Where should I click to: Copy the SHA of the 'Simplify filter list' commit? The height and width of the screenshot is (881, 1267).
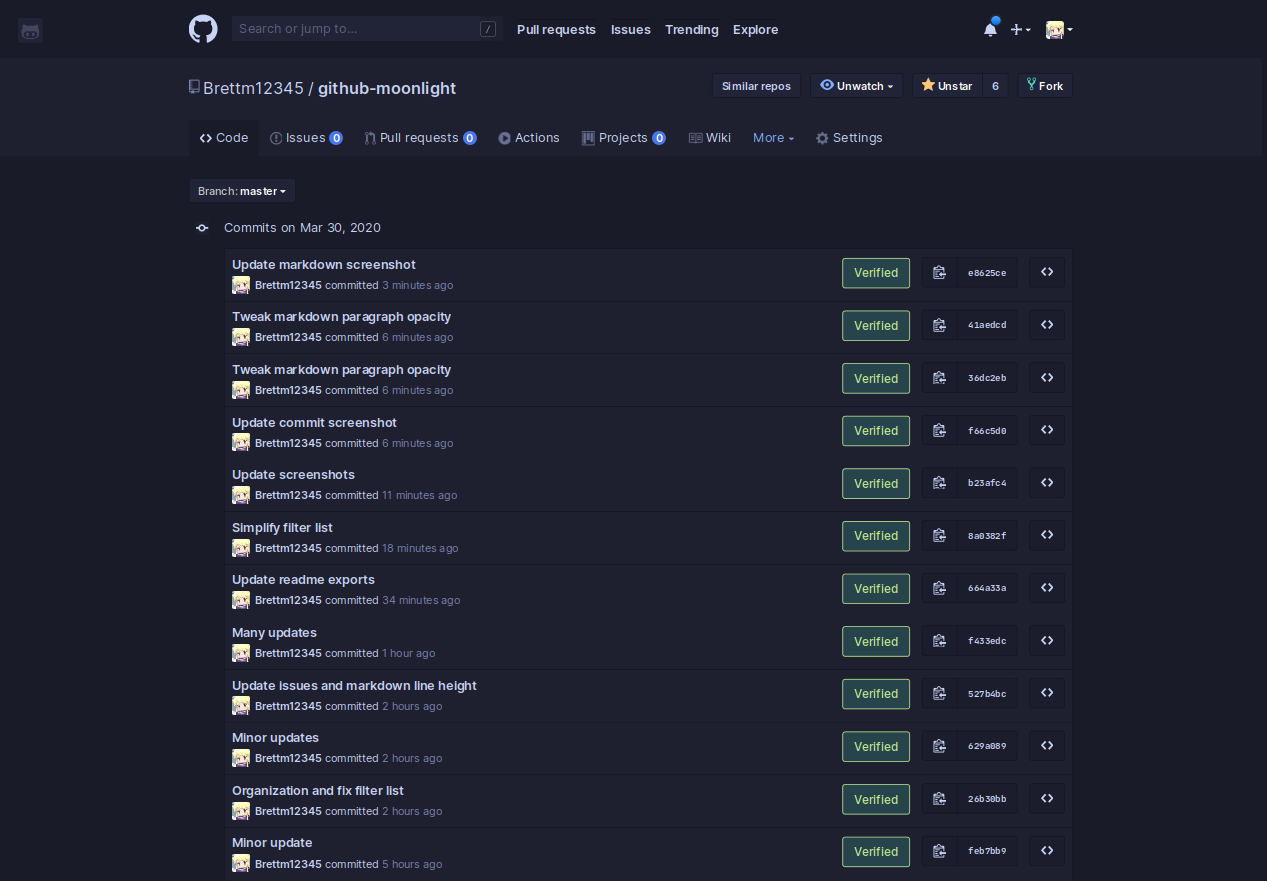click(x=938, y=535)
